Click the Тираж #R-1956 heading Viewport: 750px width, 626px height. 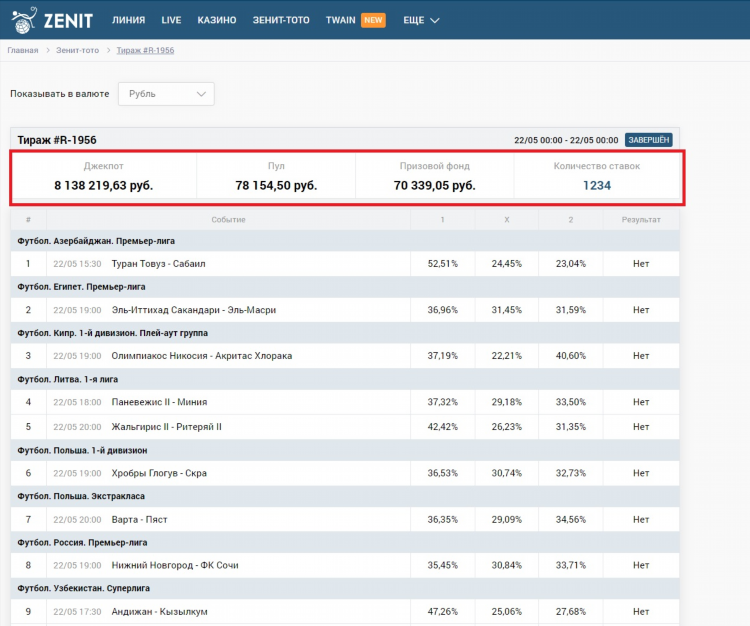point(57,140)
